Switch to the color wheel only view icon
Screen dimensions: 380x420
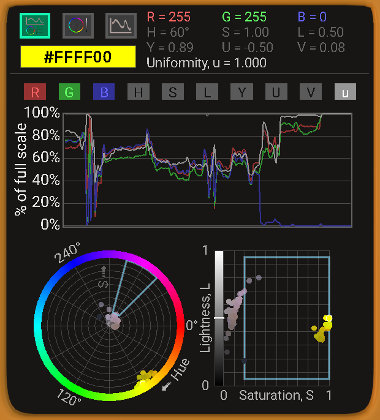click(x=78, y=26)
